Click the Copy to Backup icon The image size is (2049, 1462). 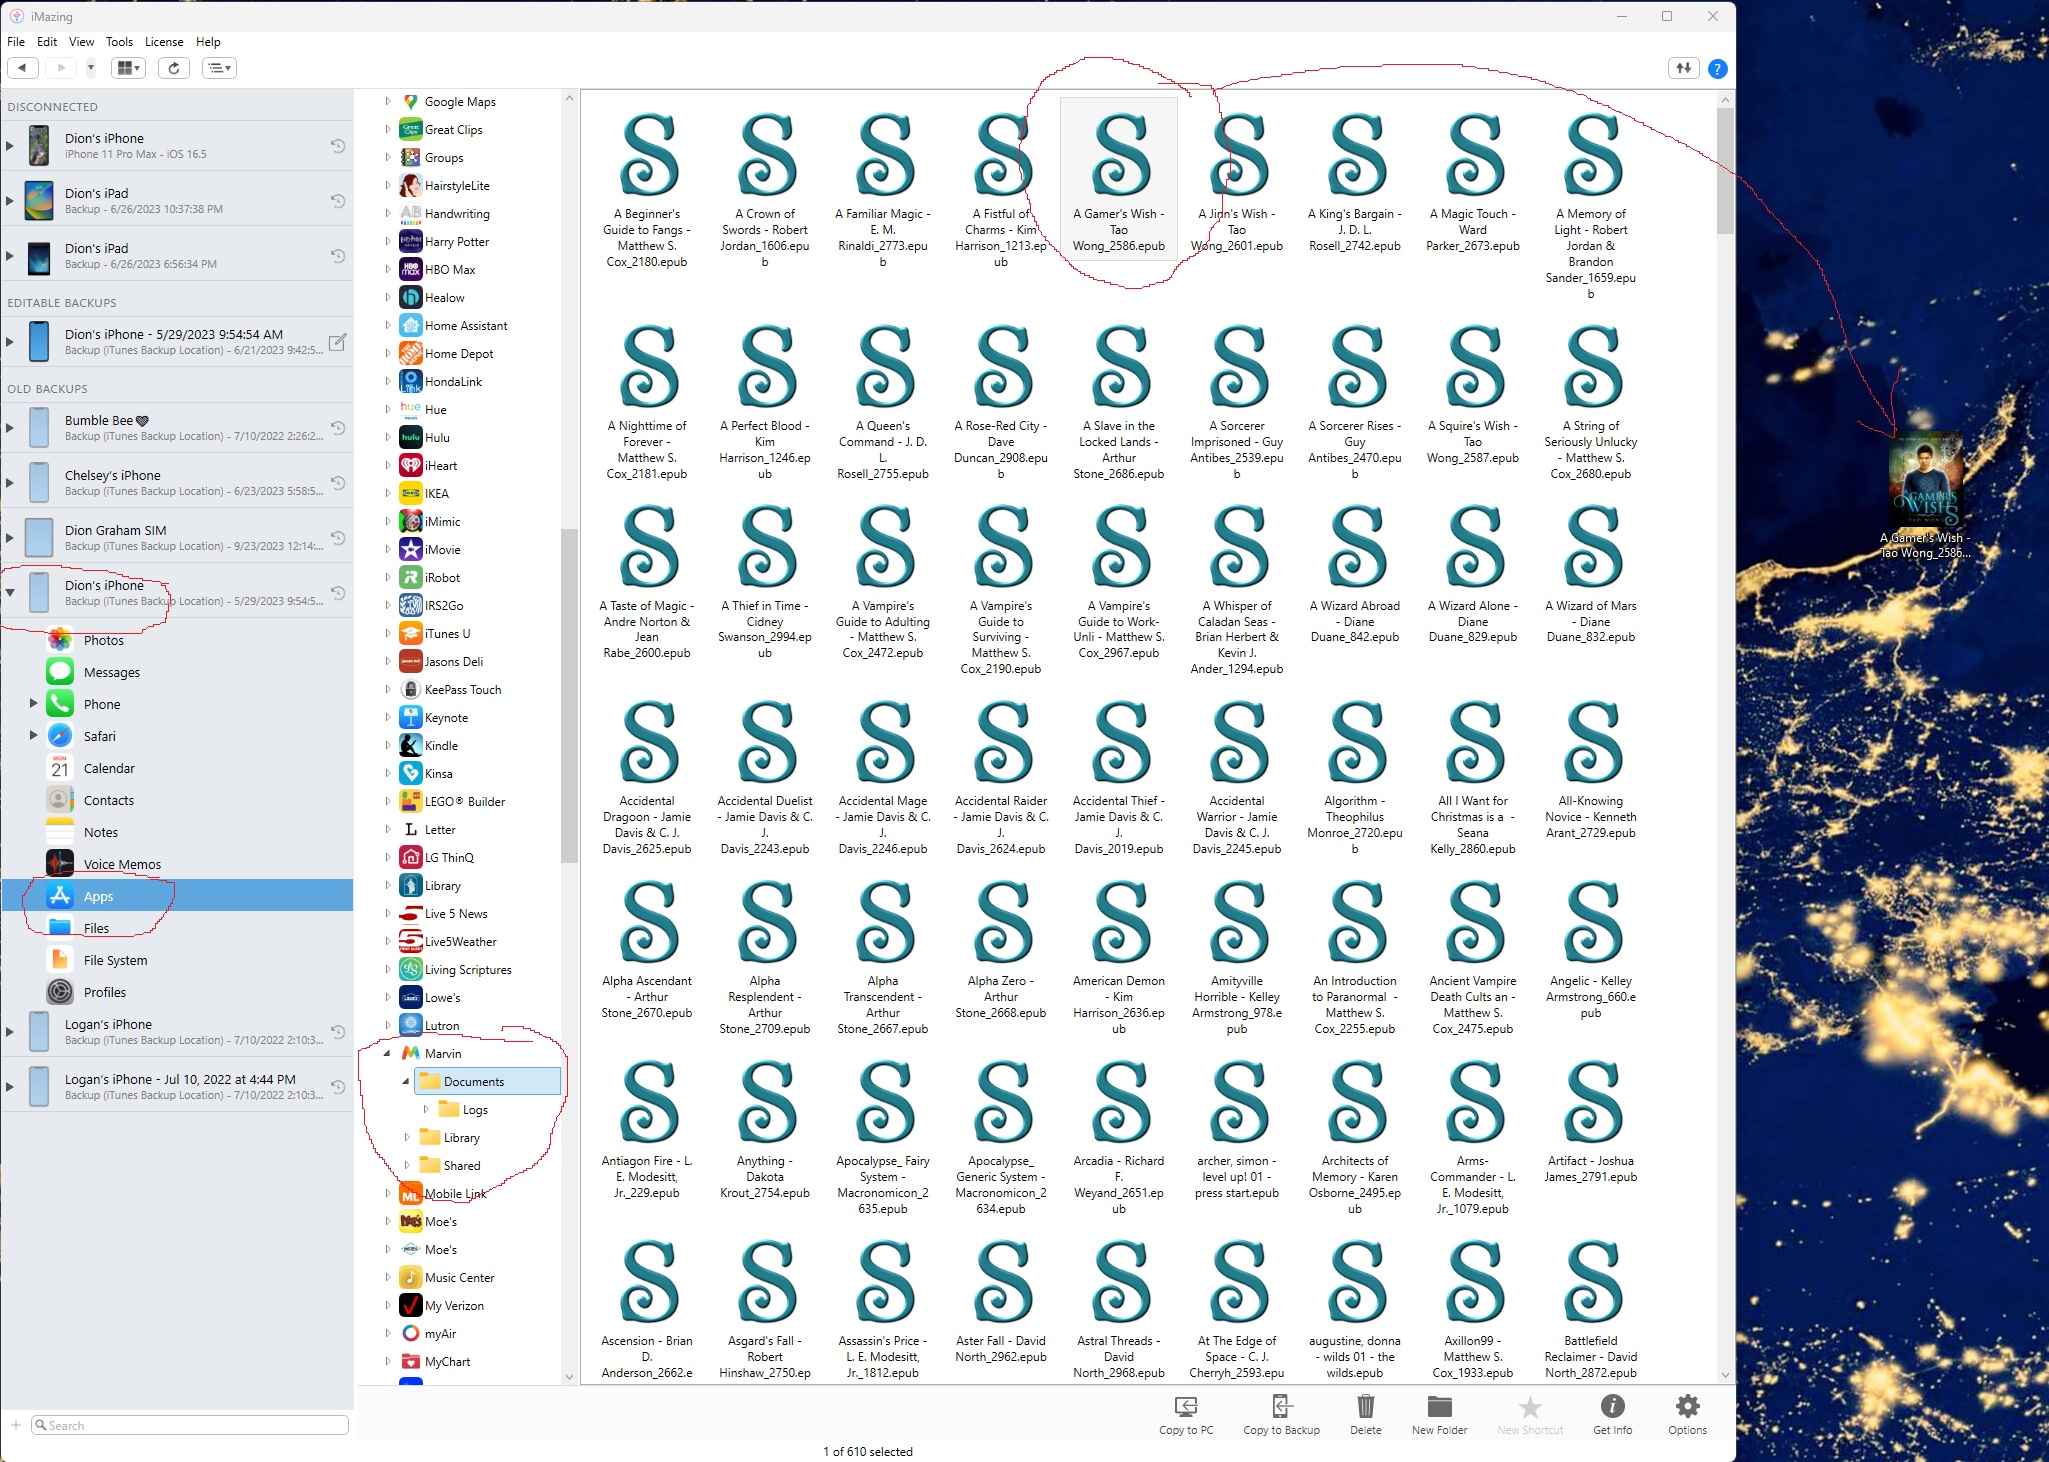coord(1281,1407)
